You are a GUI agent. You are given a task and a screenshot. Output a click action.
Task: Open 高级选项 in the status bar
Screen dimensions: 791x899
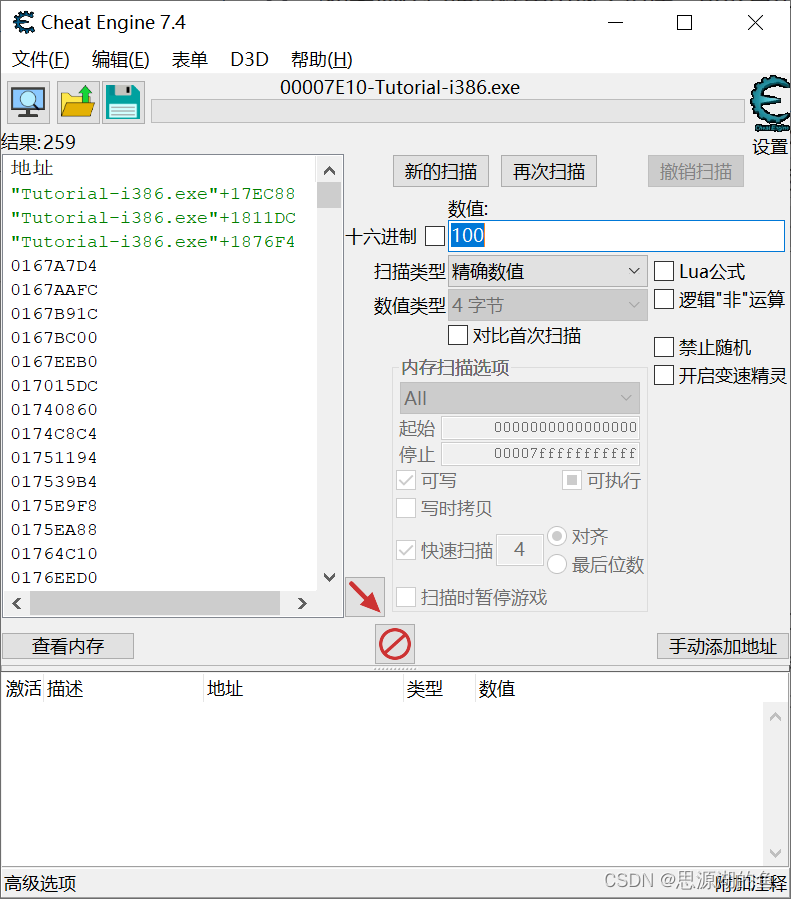pos(40,883)
